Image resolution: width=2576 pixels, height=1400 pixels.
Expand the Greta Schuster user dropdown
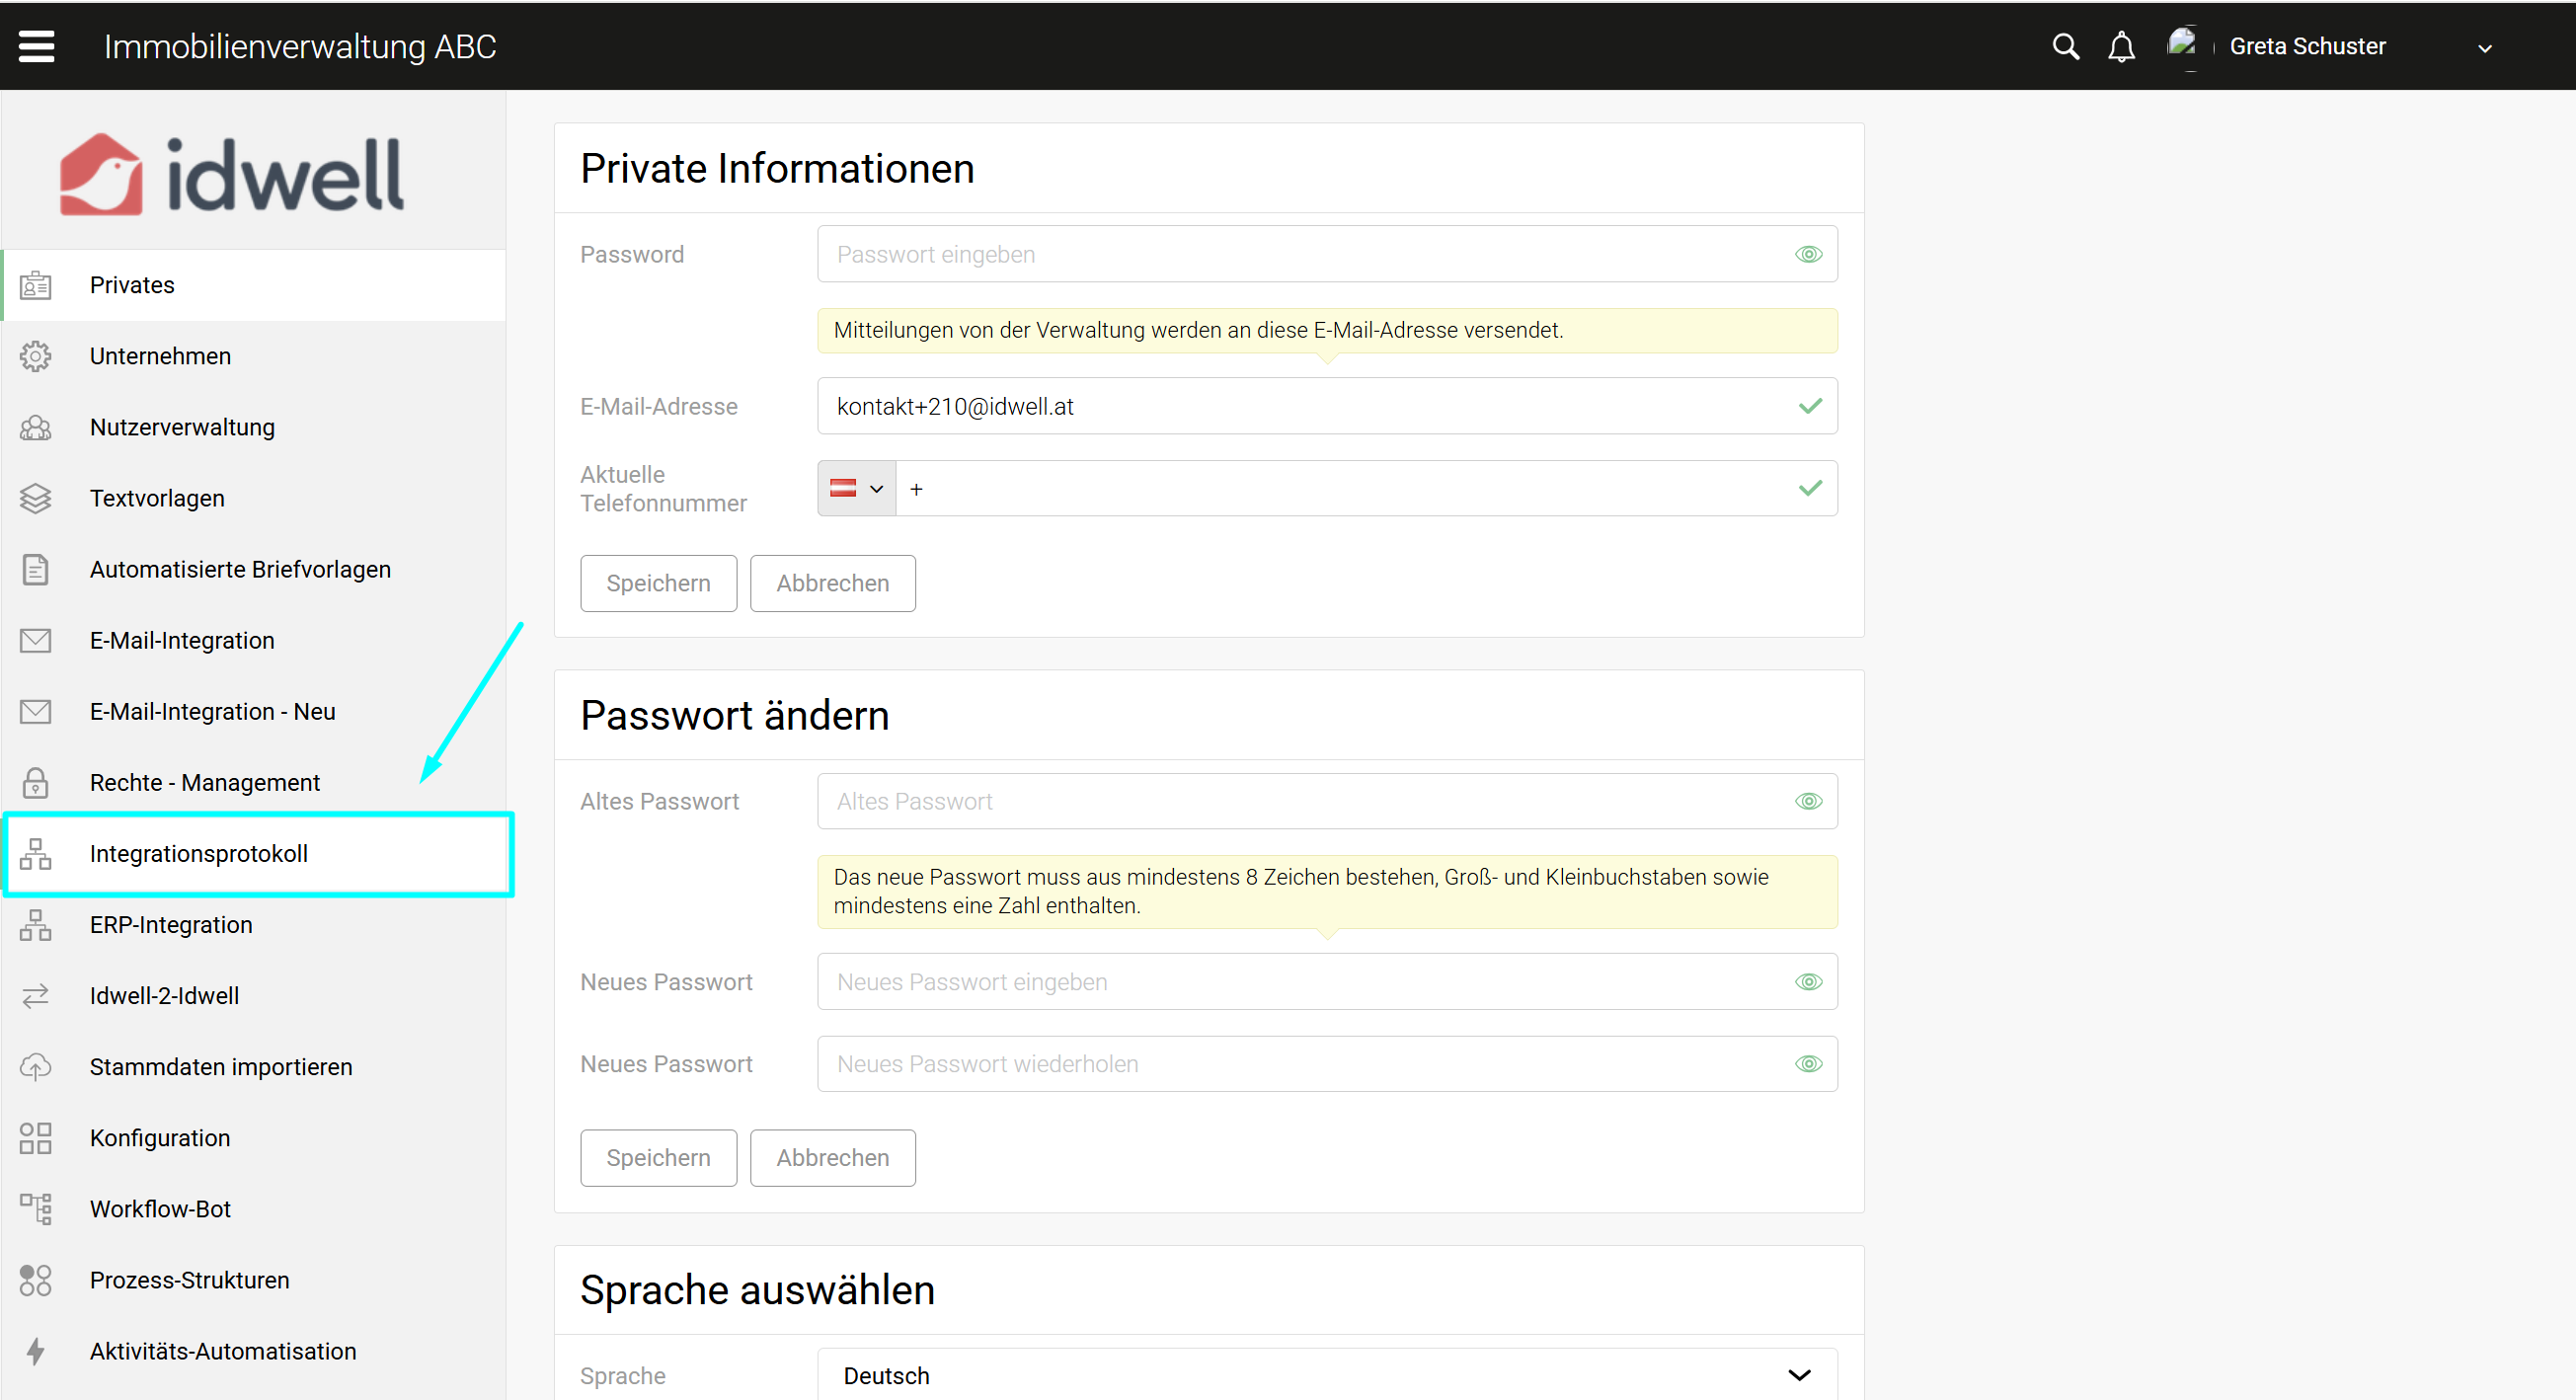pos(2484,48)
